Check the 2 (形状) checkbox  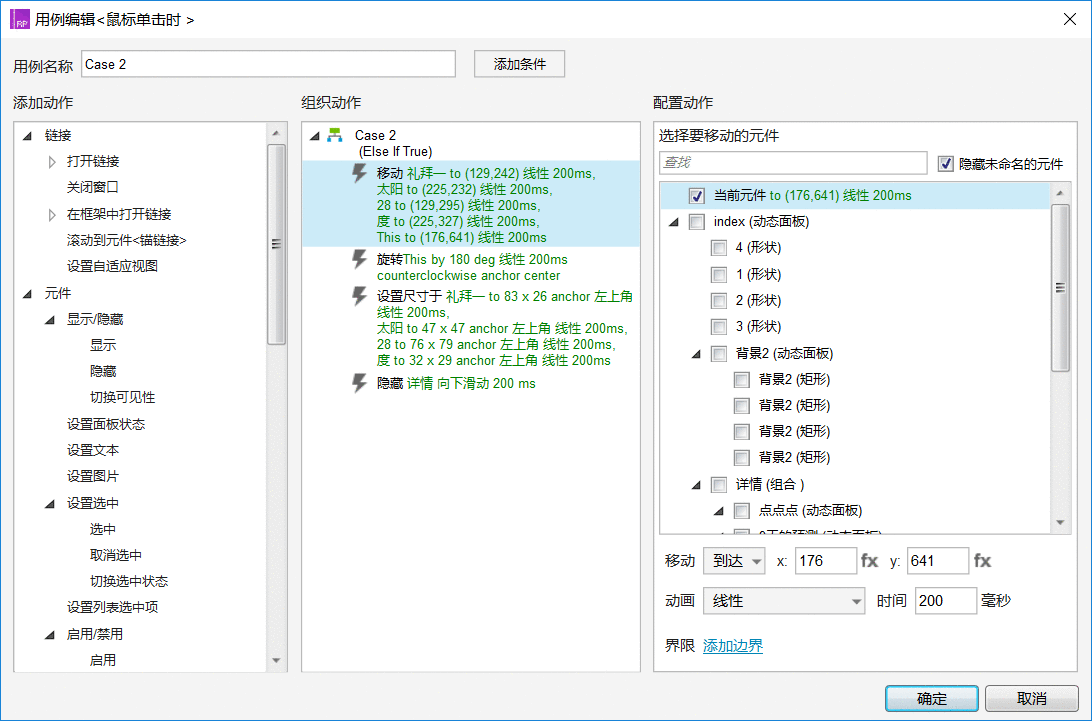point(719,301)
